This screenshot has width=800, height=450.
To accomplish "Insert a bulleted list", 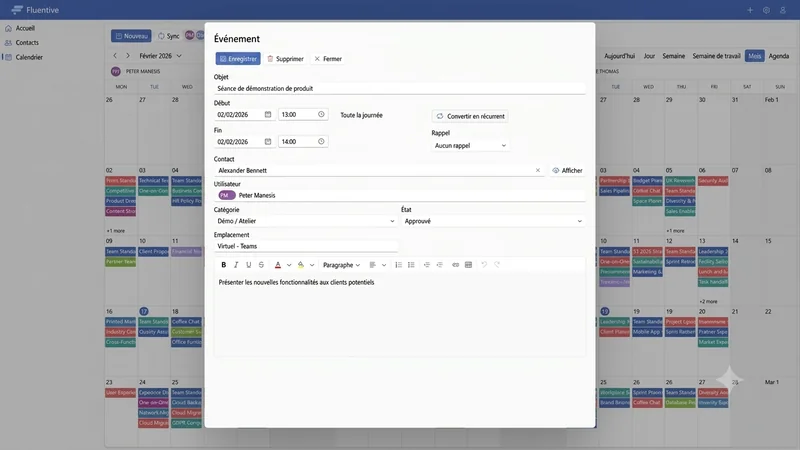I will coord(411,265).
